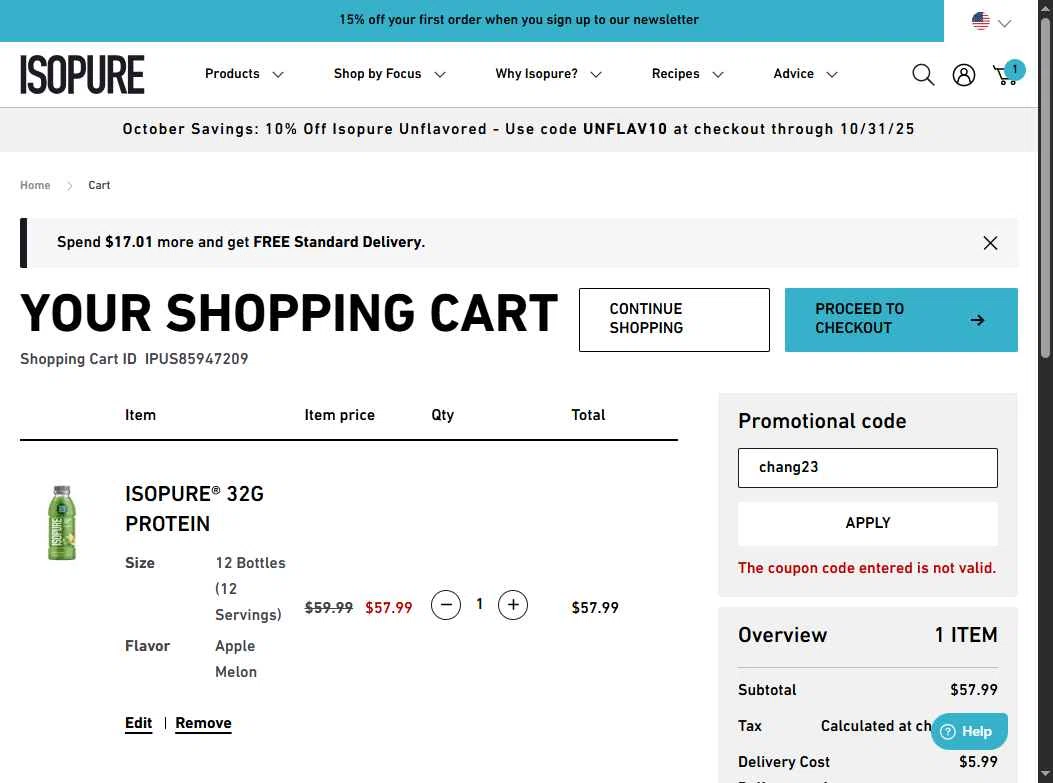Open the Isopure 32G Protein product title
Viewport: 1053px width, 783px height.
(194, 508)
